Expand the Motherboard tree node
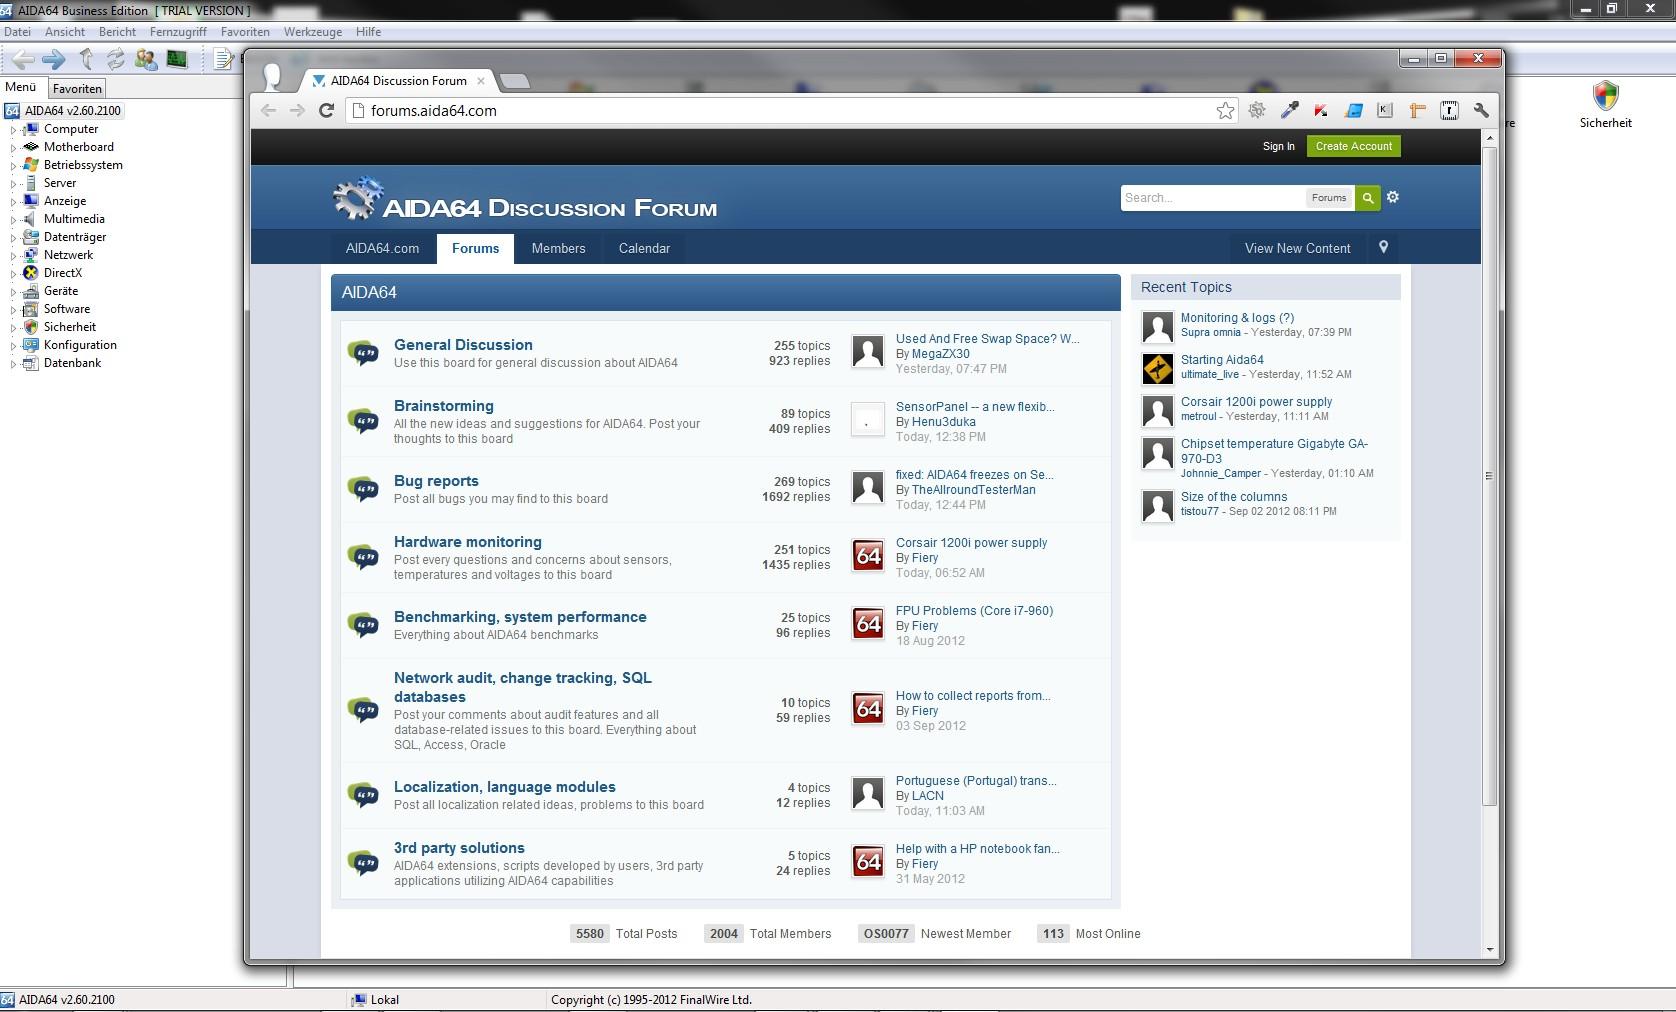The width and height of the screenshot is (1676, 1012). click(13, 147)
